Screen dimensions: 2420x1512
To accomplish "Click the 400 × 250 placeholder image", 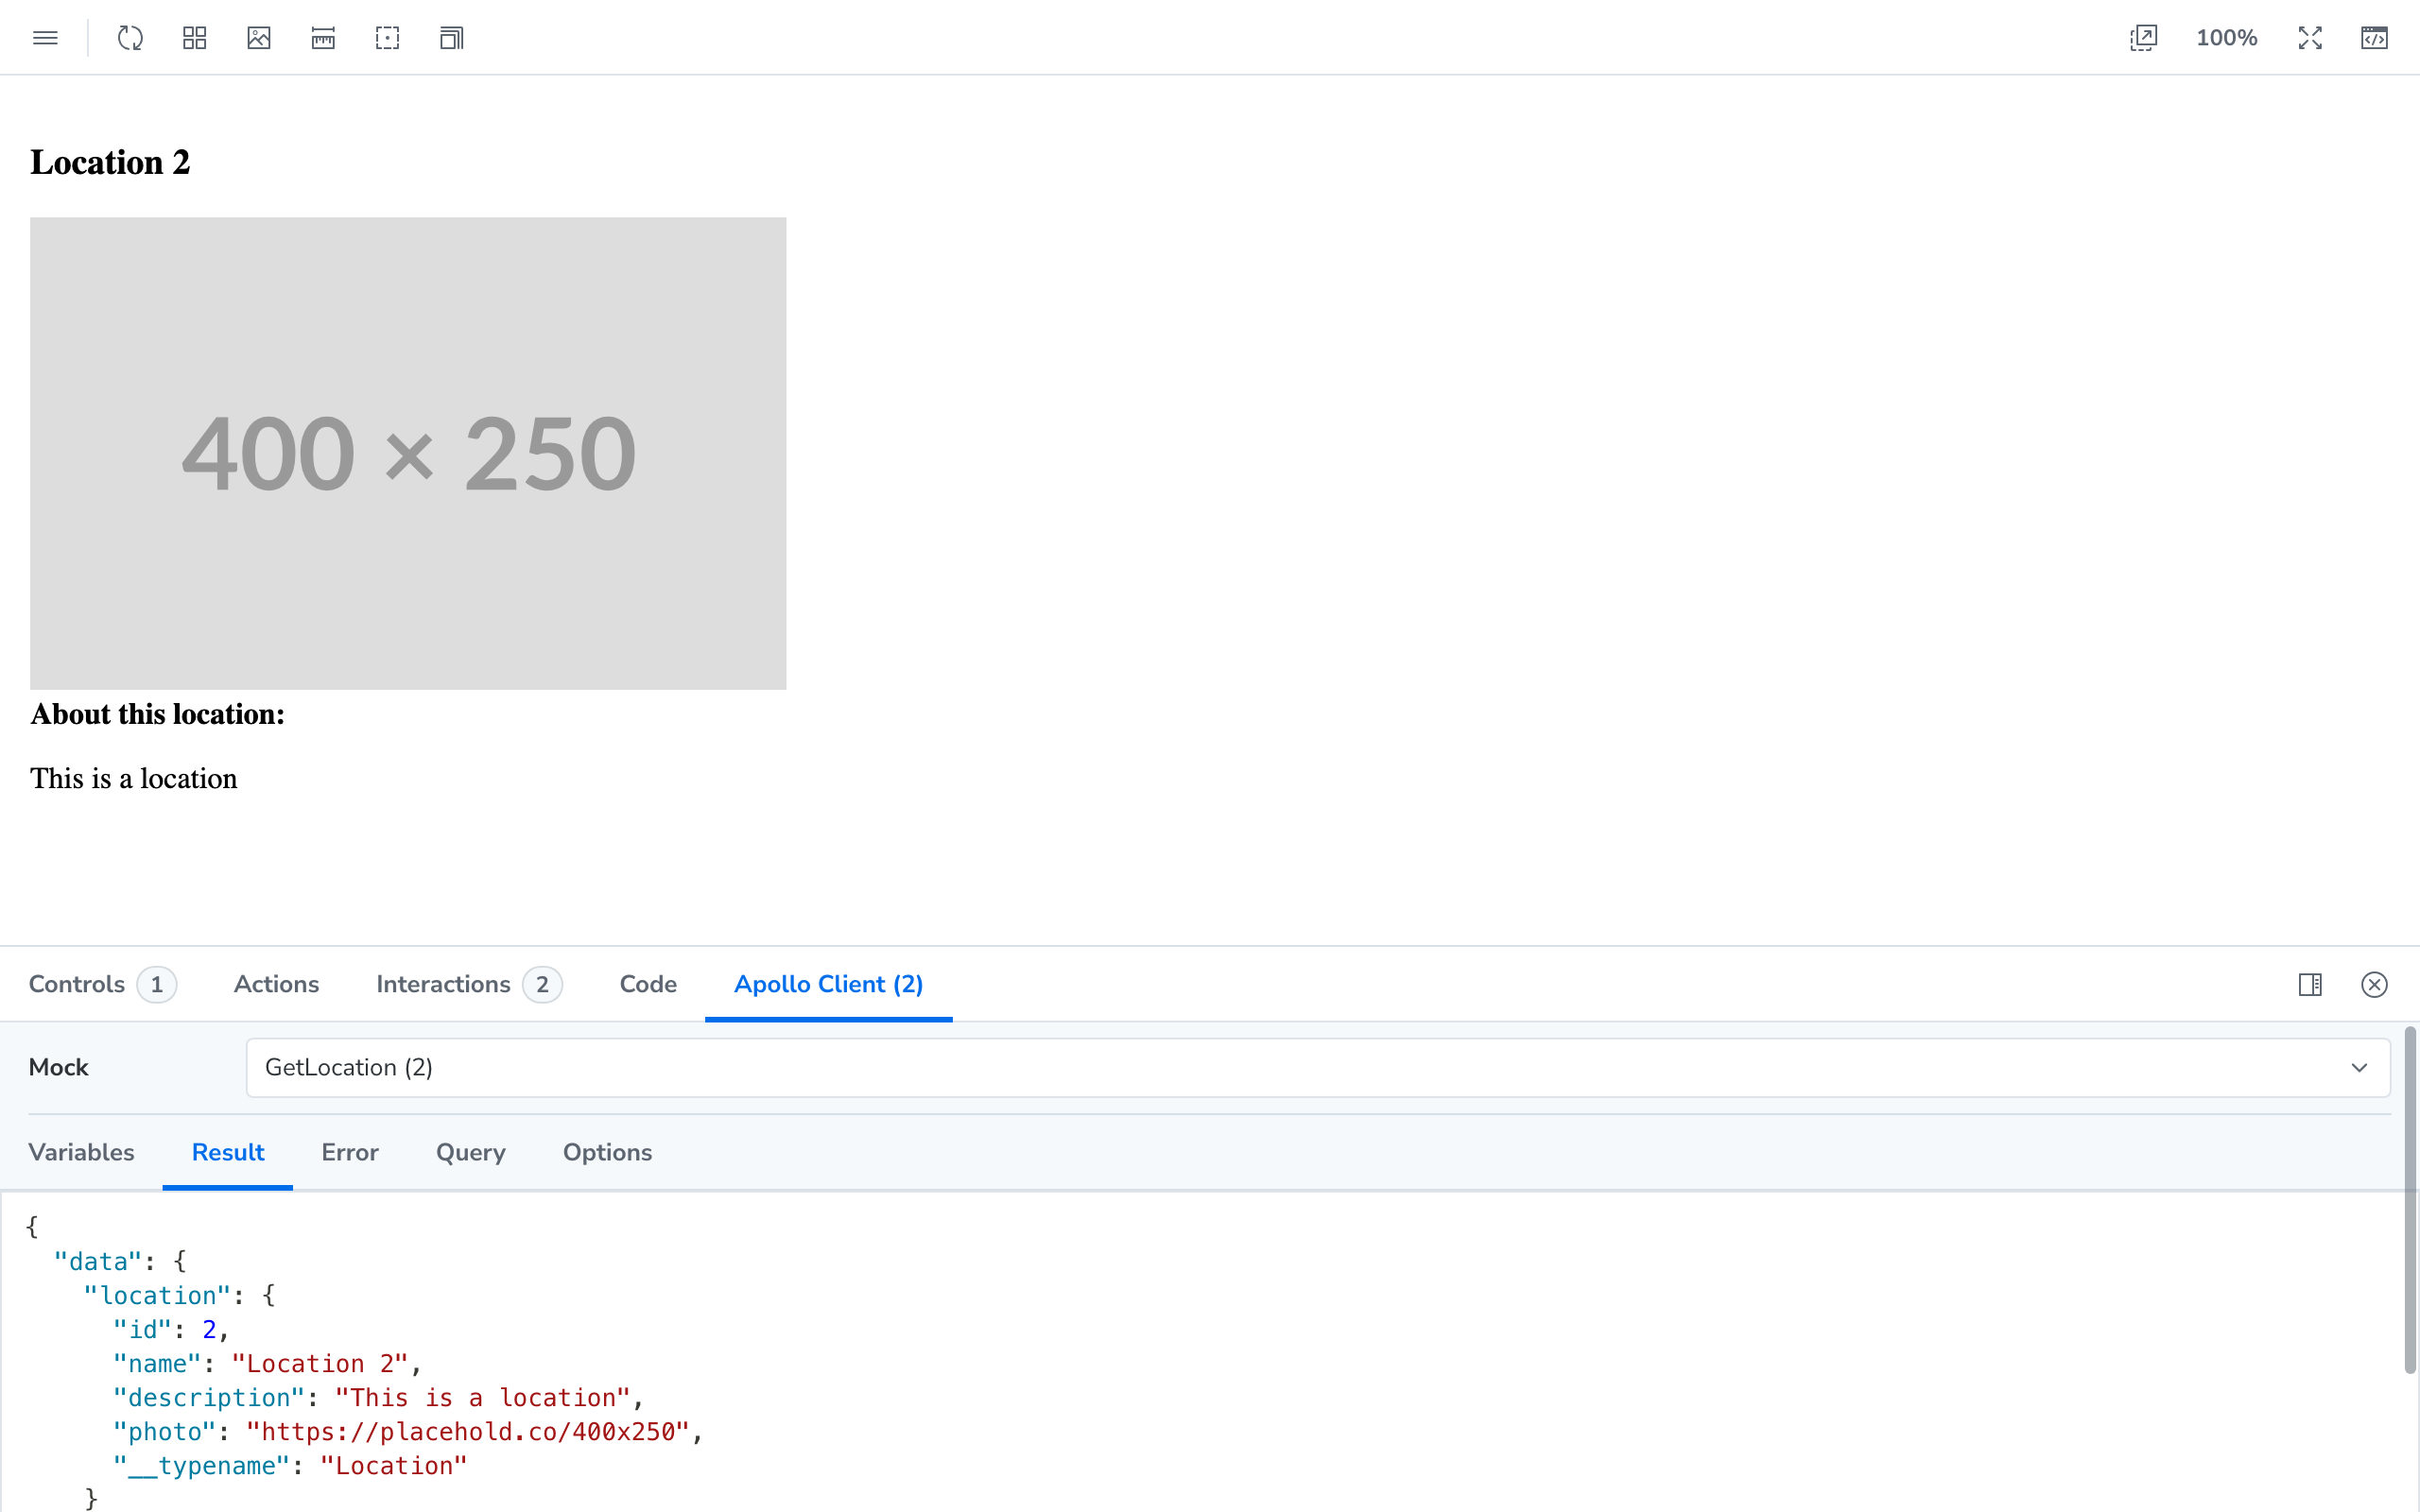I will [408, 453].
